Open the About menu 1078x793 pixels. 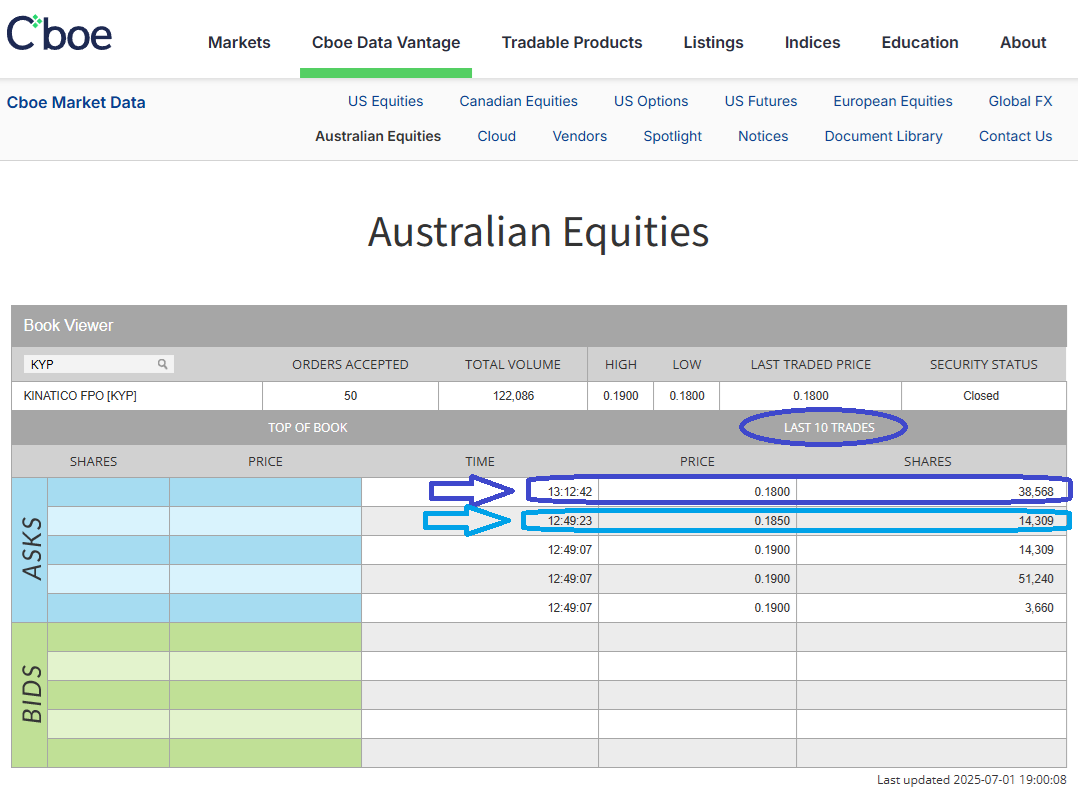(1023, 42)
